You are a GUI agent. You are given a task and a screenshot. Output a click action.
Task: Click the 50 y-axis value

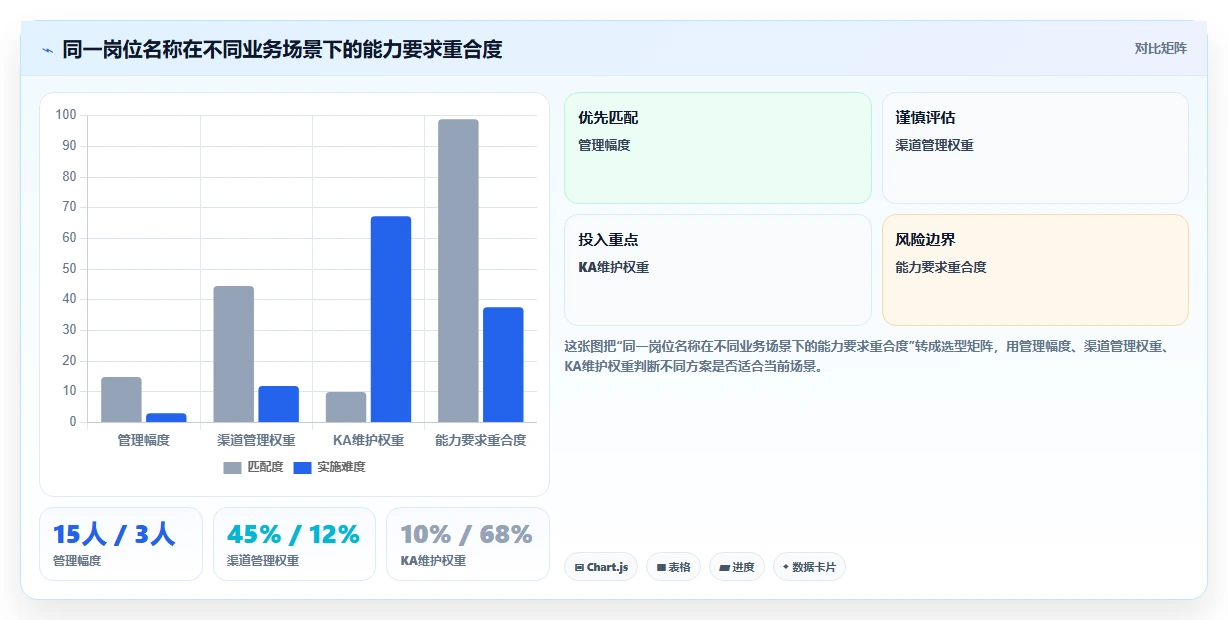pyautogui.click(x=69, y=269)
